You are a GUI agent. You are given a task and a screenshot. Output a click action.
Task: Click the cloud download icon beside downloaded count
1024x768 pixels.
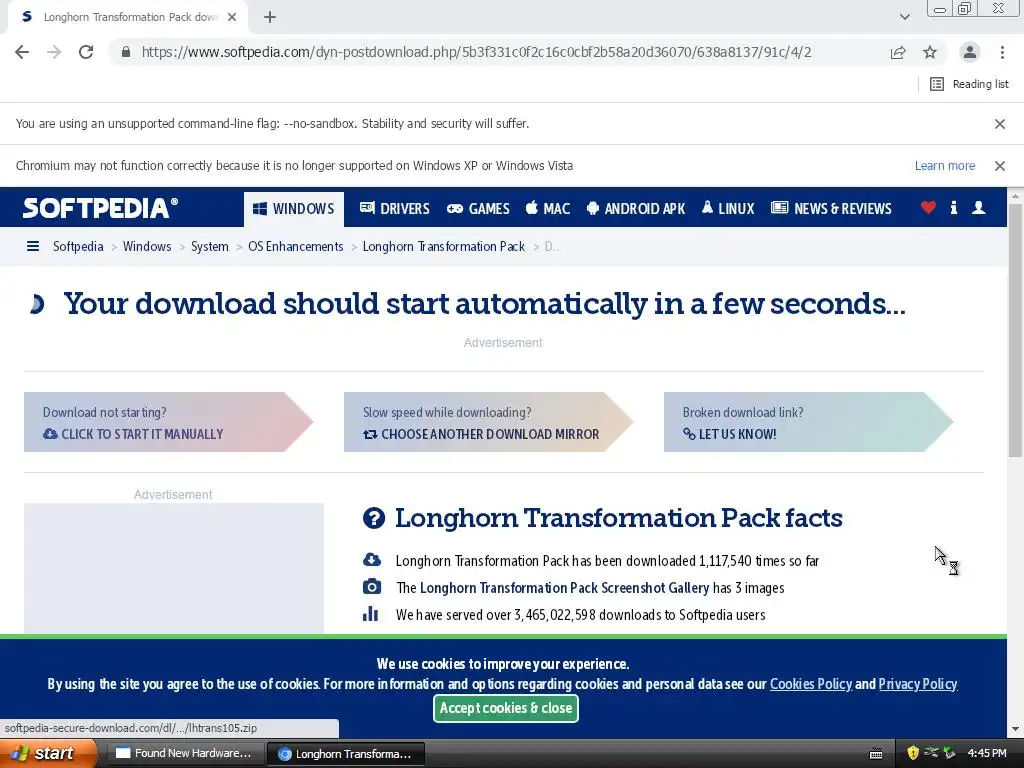coord(372,560)
